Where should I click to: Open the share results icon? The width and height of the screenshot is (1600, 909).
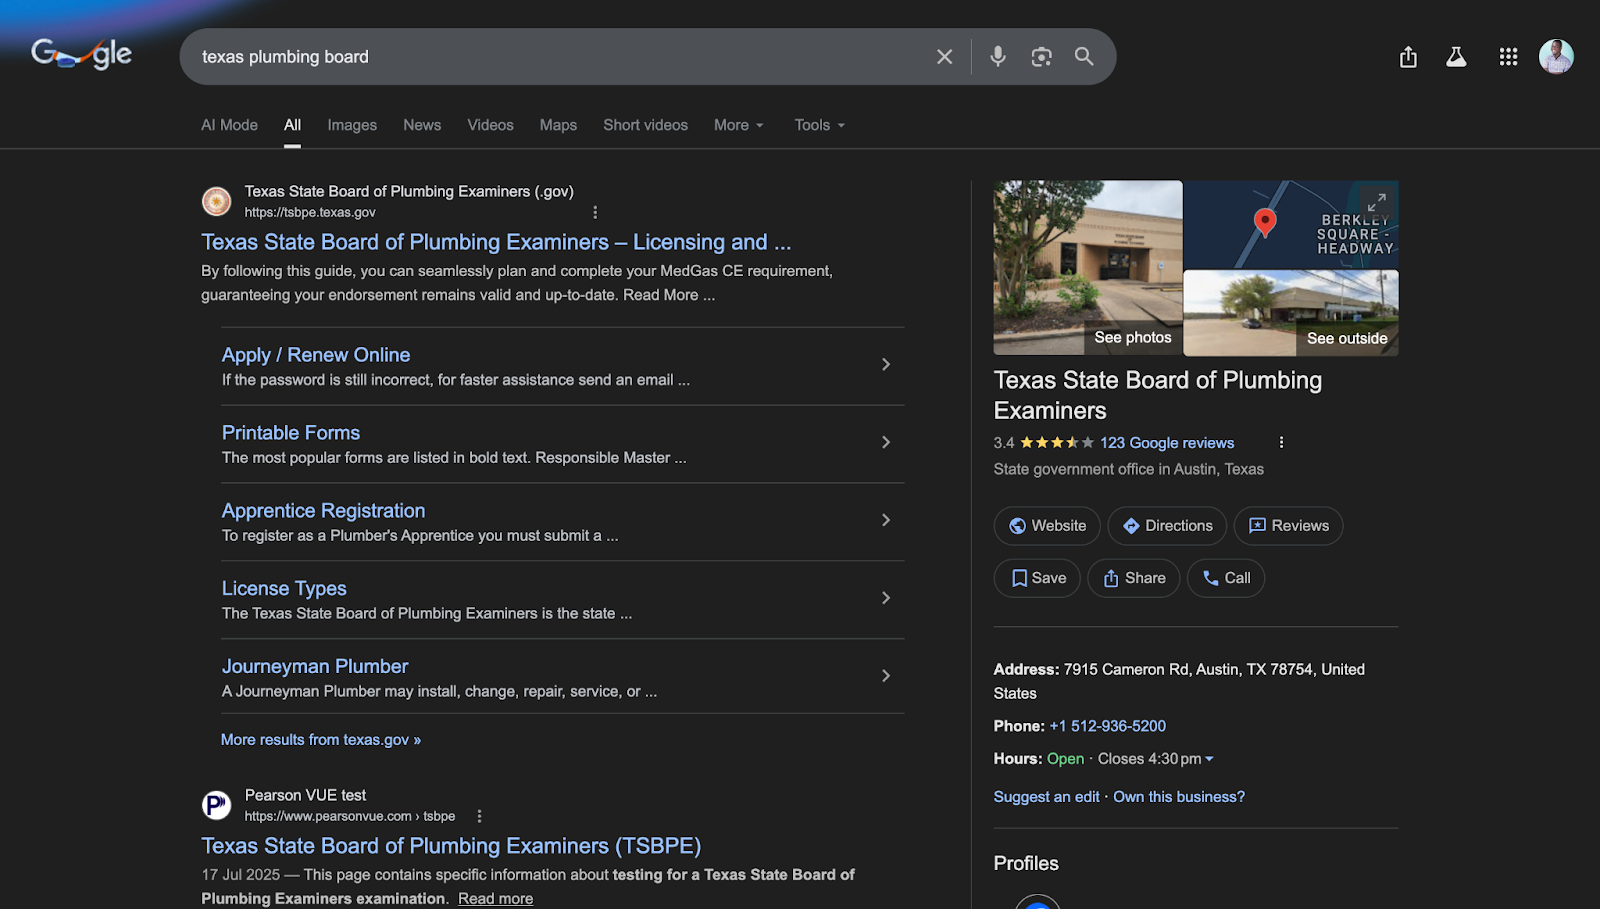click(1408, 57)
